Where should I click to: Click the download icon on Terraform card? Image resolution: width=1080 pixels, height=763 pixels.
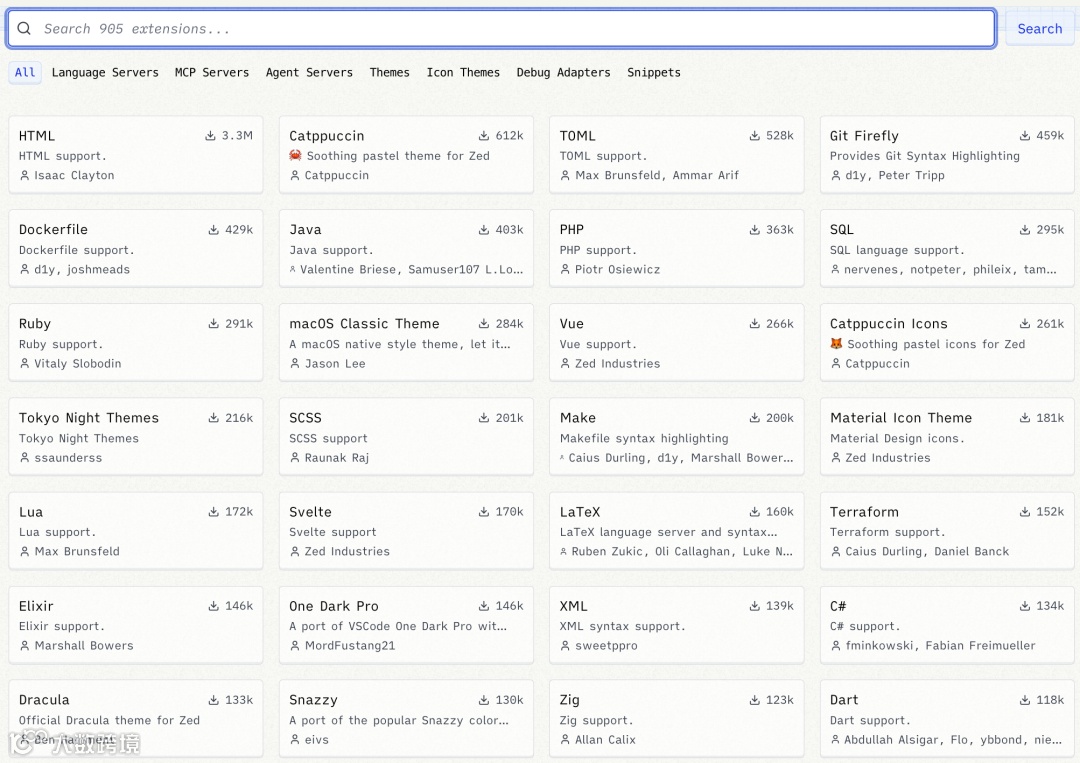(x=1025, y=512)
